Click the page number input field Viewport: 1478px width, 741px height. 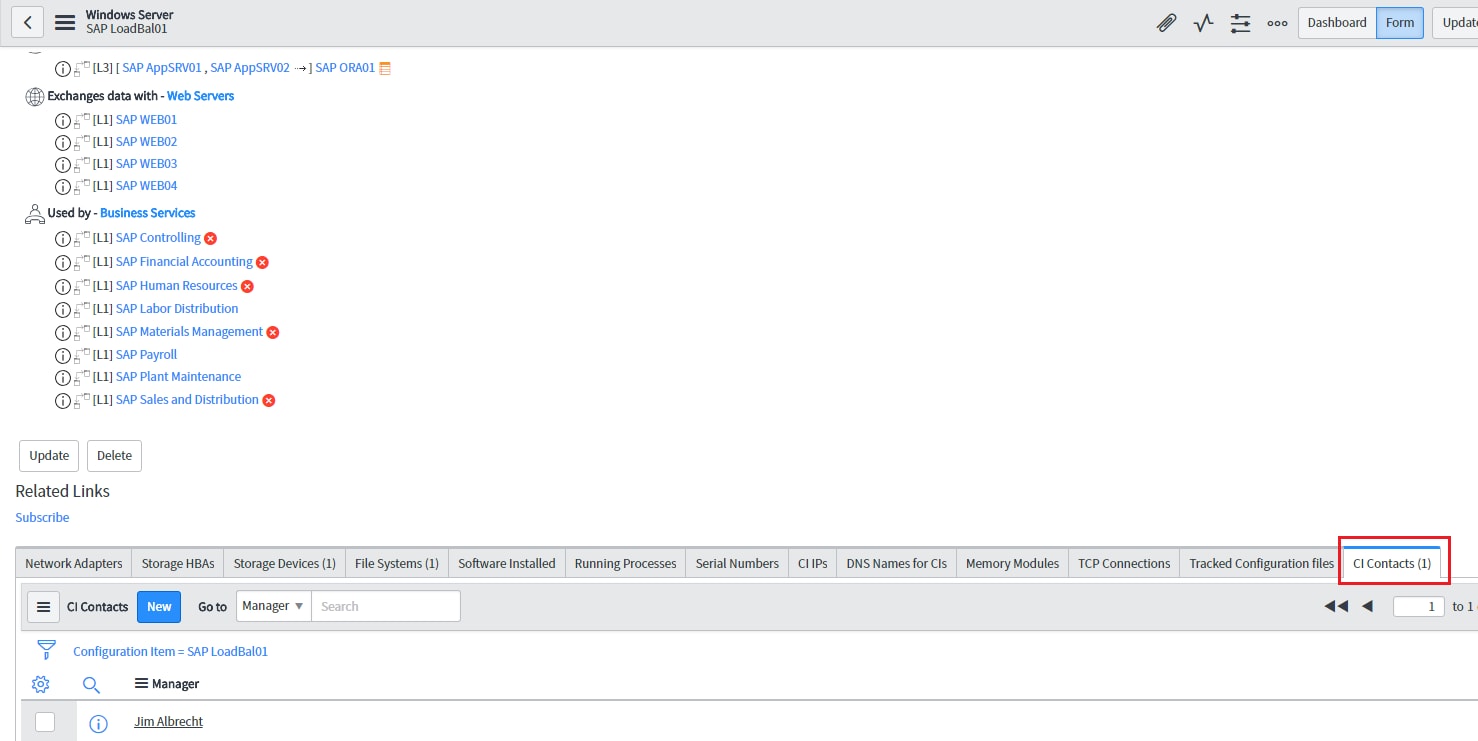point(1418,606)
